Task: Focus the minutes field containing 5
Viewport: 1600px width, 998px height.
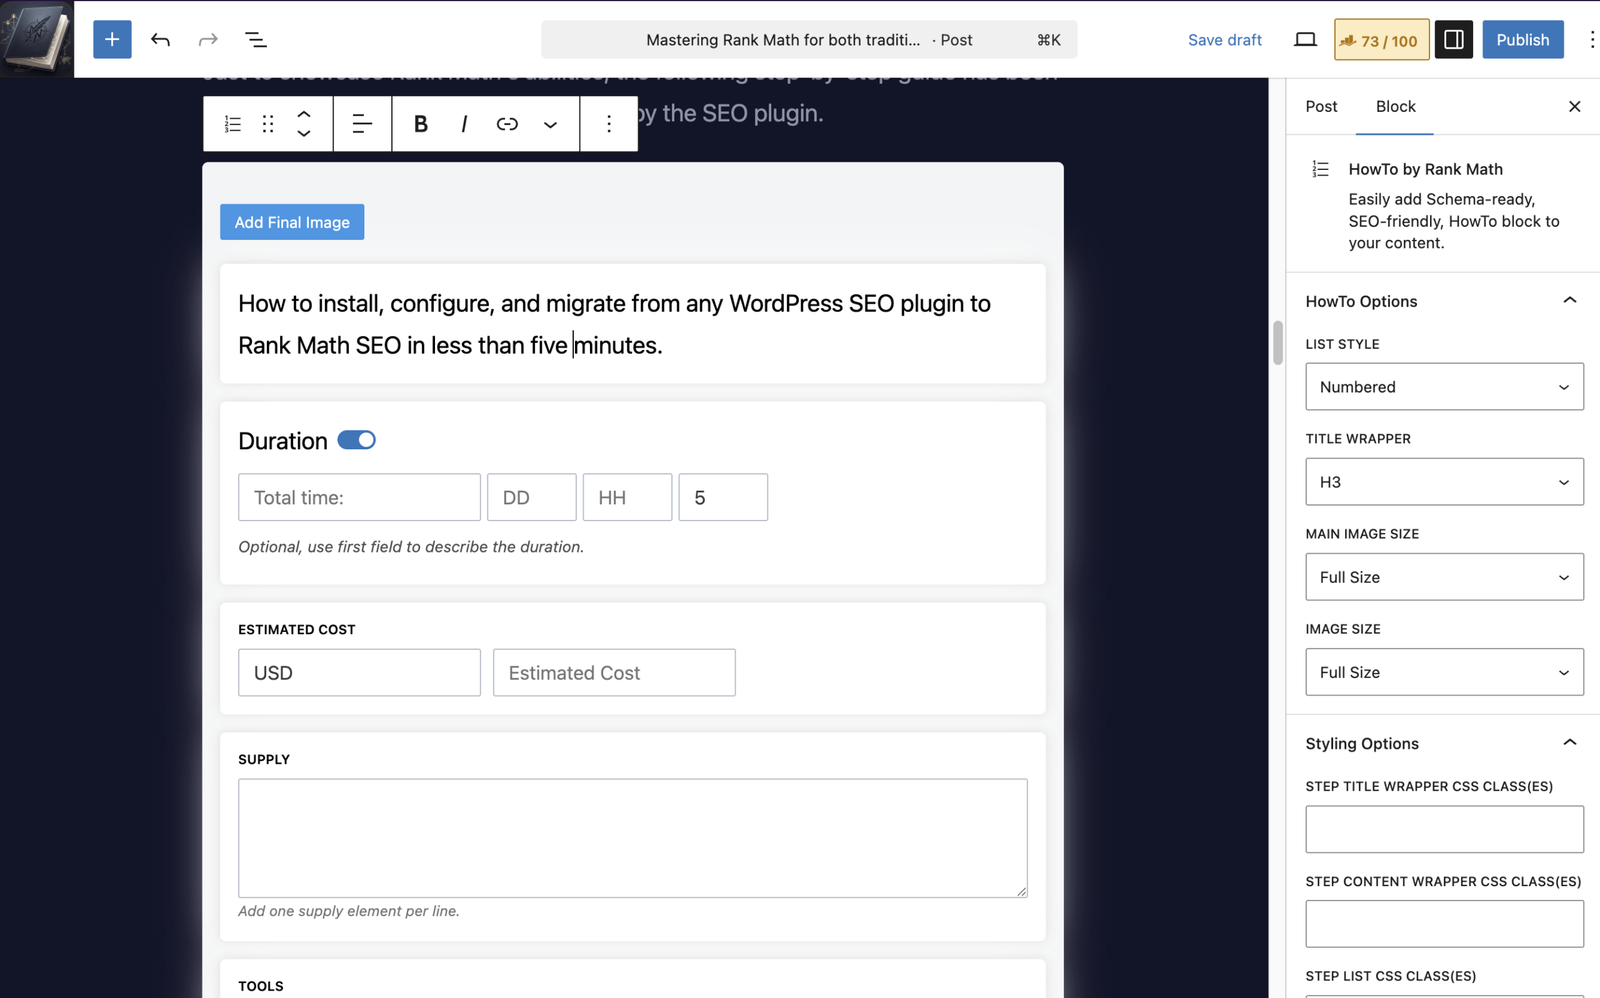Action: [x=723, y=497]
